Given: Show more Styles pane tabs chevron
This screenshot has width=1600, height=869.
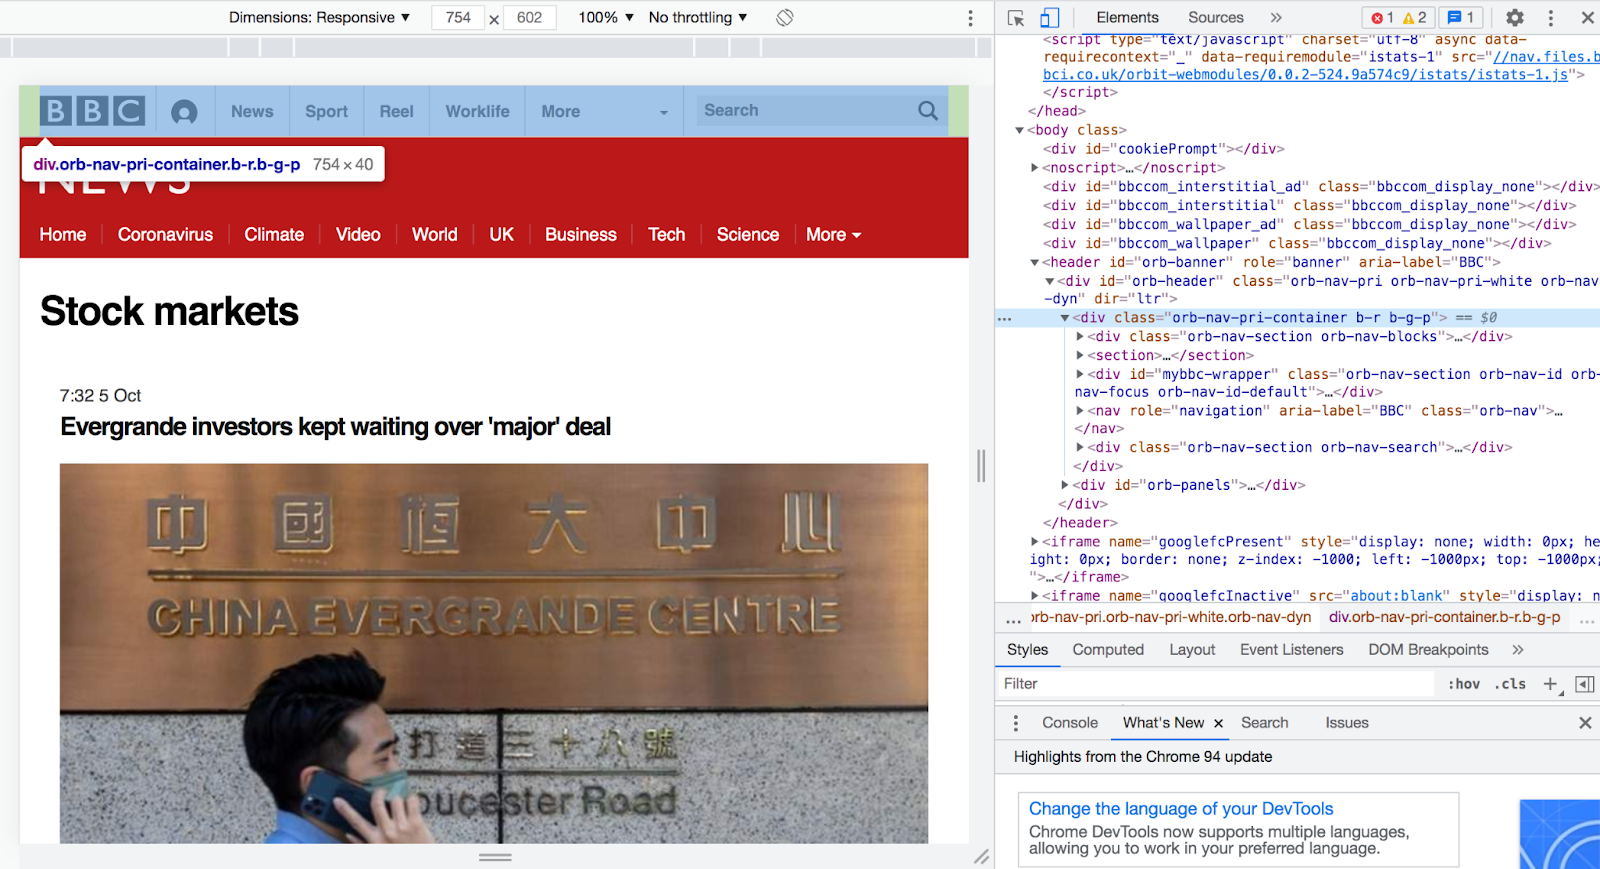Looking at the screenshot, I should tap(1518, 650).
